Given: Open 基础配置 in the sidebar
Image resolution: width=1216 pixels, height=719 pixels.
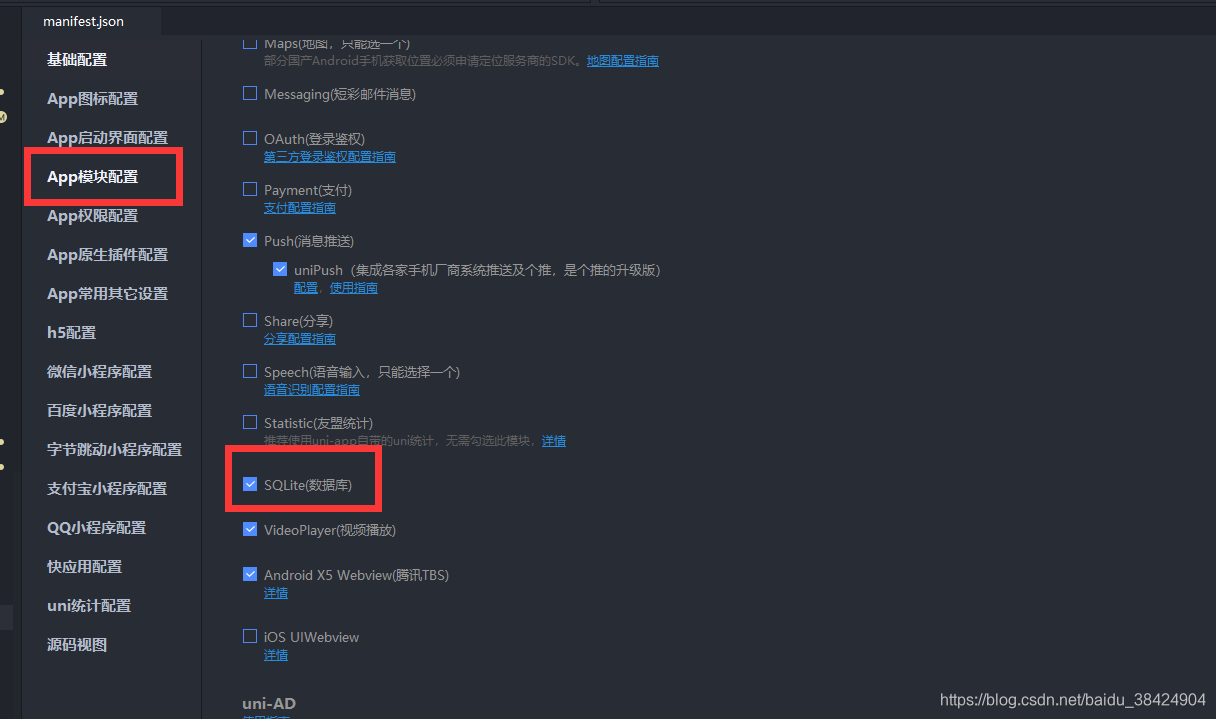Looking at the screenshot, I should point(77,60).
